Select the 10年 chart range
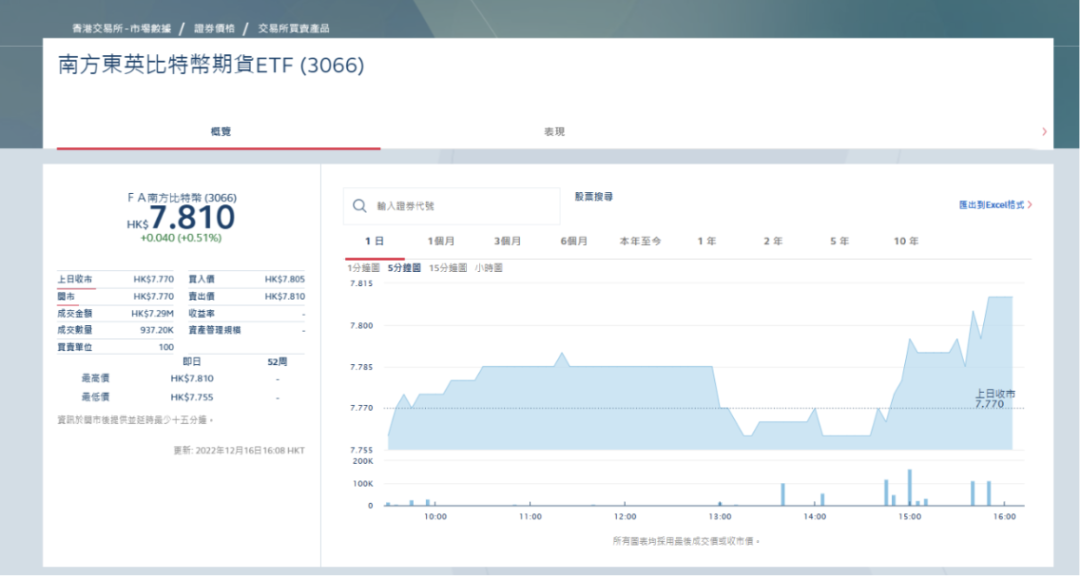 (906, 241)
